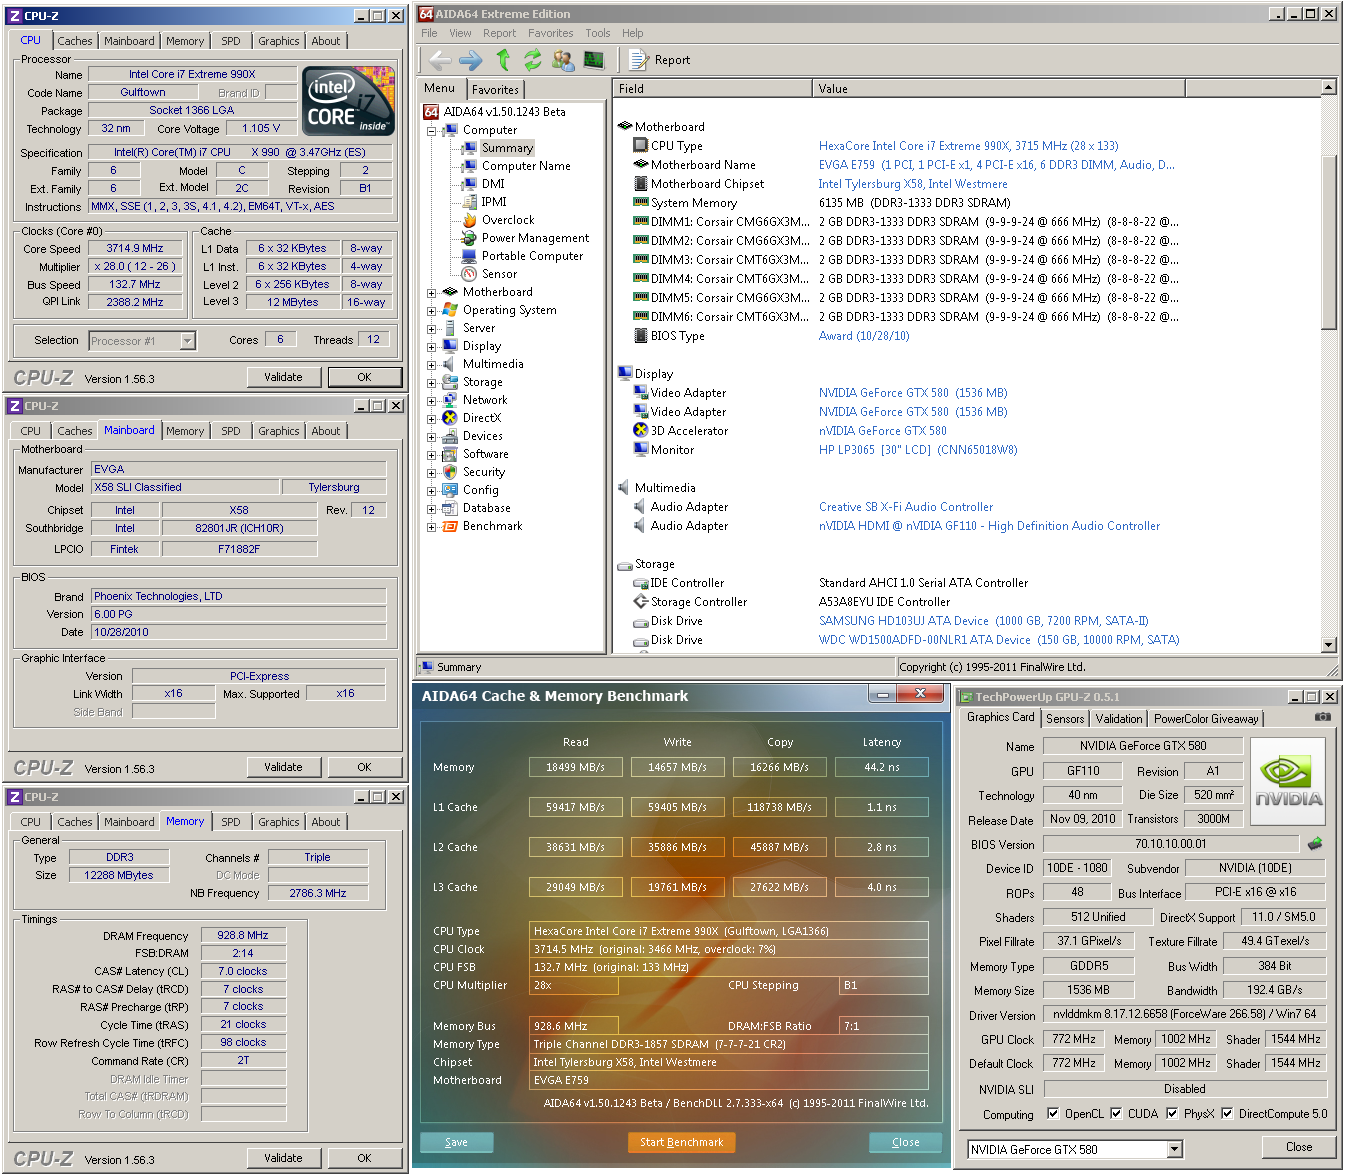Screen dimensions: 1348x1176
Task: Select Summary in the AIDA64 tree
Action: click(507, 148)
